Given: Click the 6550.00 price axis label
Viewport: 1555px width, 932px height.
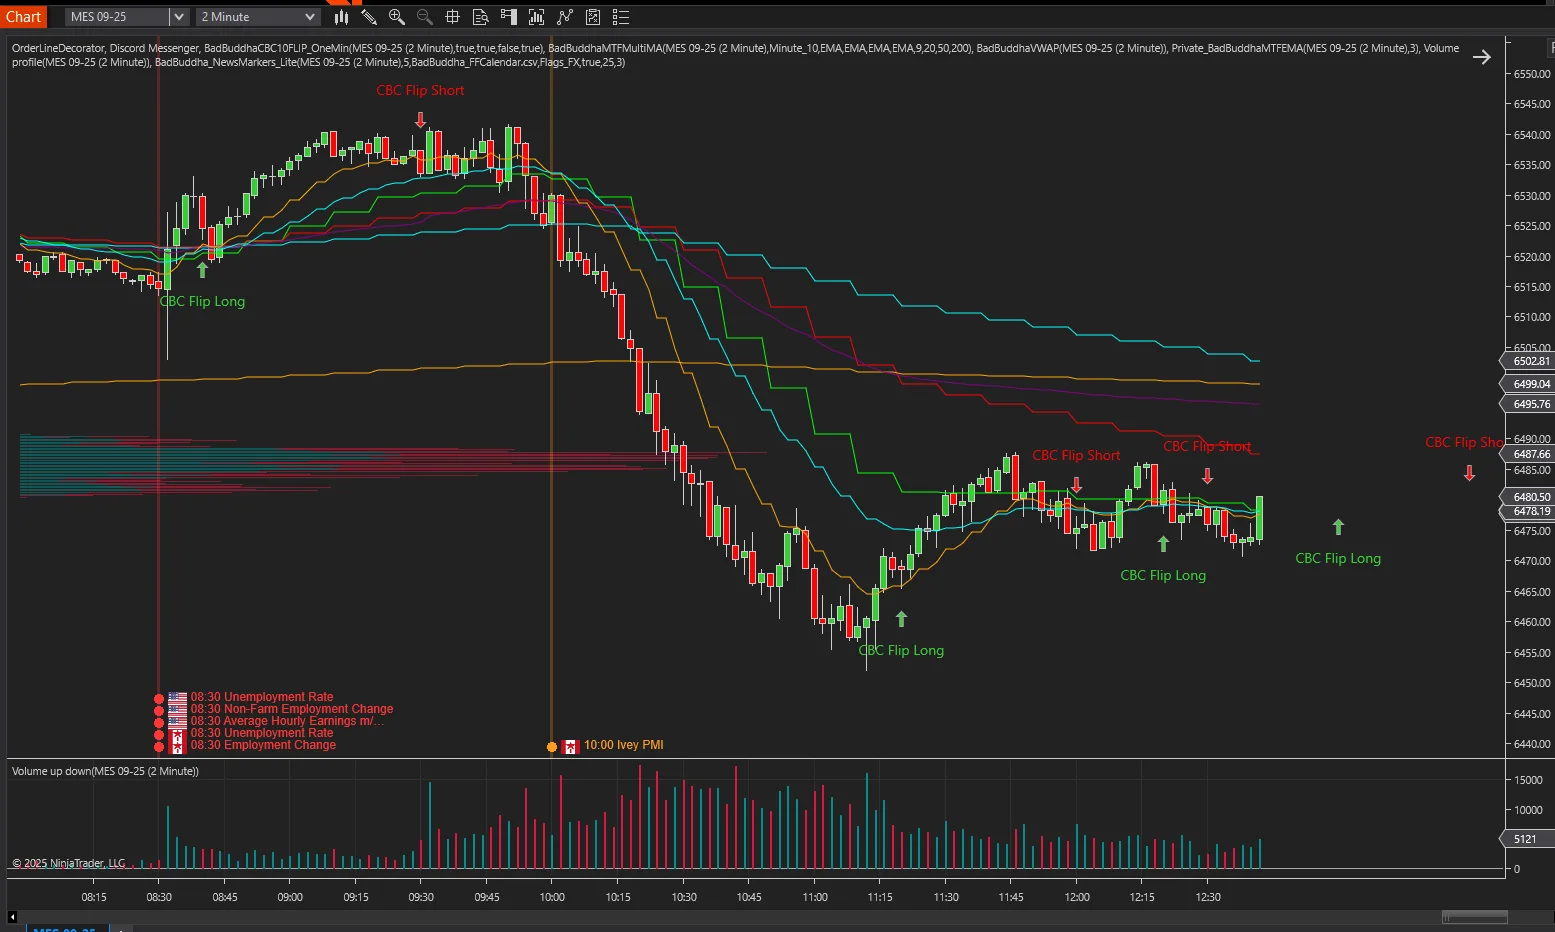Looking at the screenshot, I should (x=1532, y=74).
